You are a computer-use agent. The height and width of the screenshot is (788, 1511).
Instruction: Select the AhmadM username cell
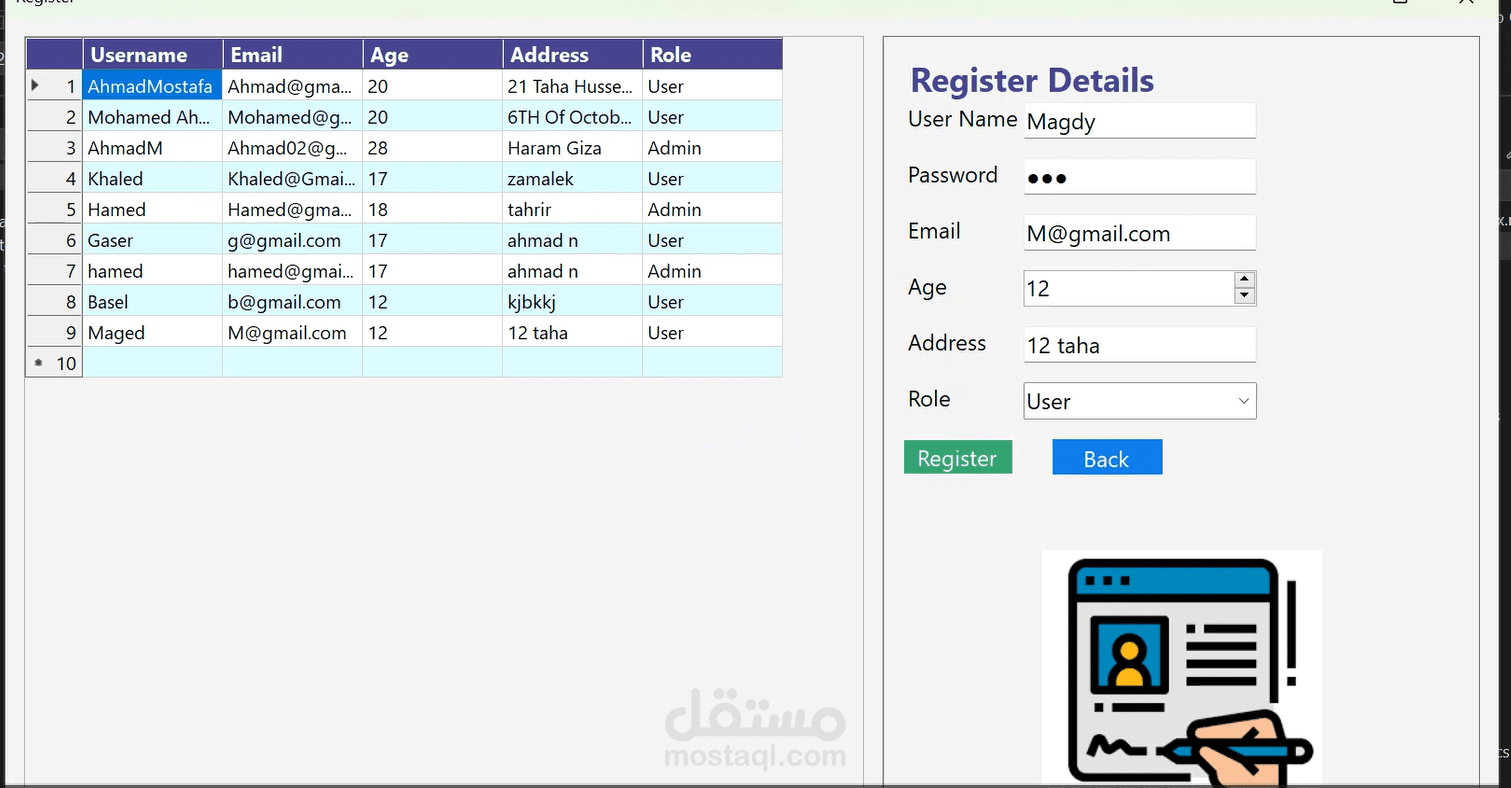(x=153, y=148)
